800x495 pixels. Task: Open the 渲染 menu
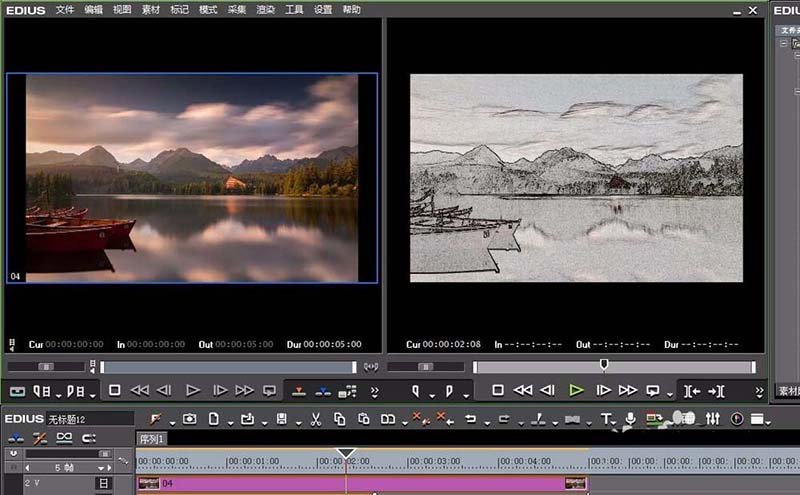[x=265, y=10]
